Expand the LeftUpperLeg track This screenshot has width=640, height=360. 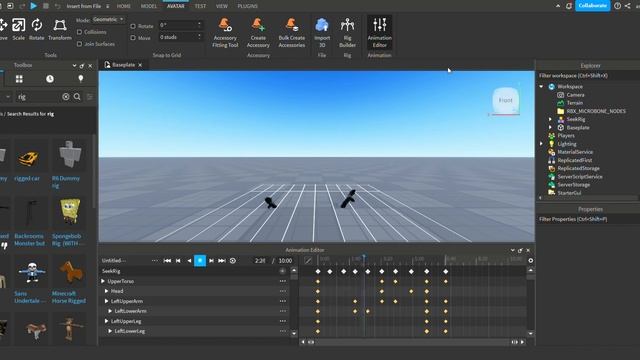click(107, 321)
